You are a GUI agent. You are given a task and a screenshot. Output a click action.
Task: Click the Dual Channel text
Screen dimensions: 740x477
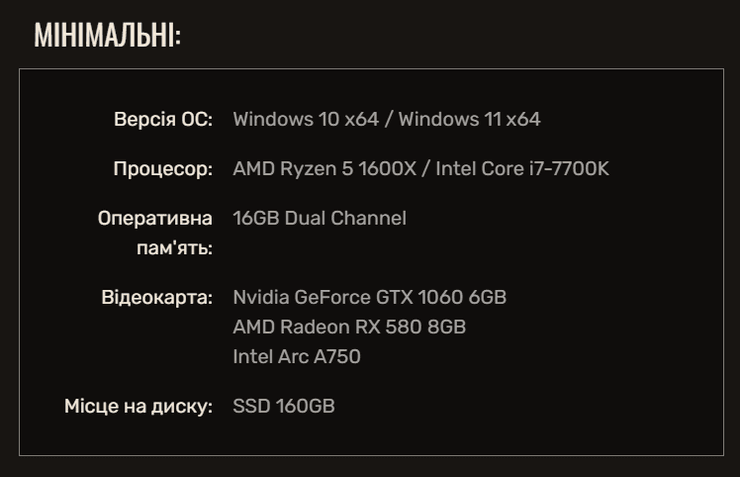pyautogui.click(x=346, y=218)
